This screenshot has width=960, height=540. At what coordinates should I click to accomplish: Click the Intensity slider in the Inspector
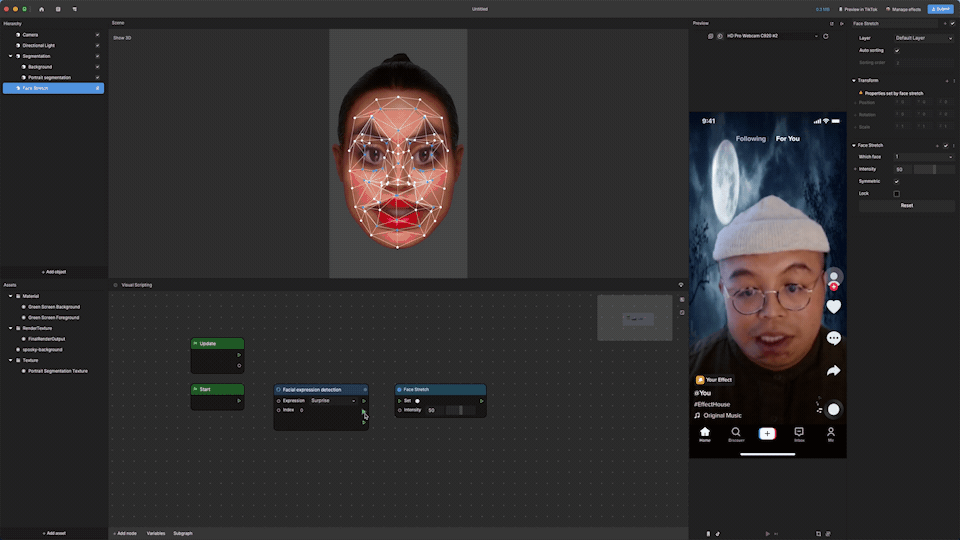tap(933, 169)
